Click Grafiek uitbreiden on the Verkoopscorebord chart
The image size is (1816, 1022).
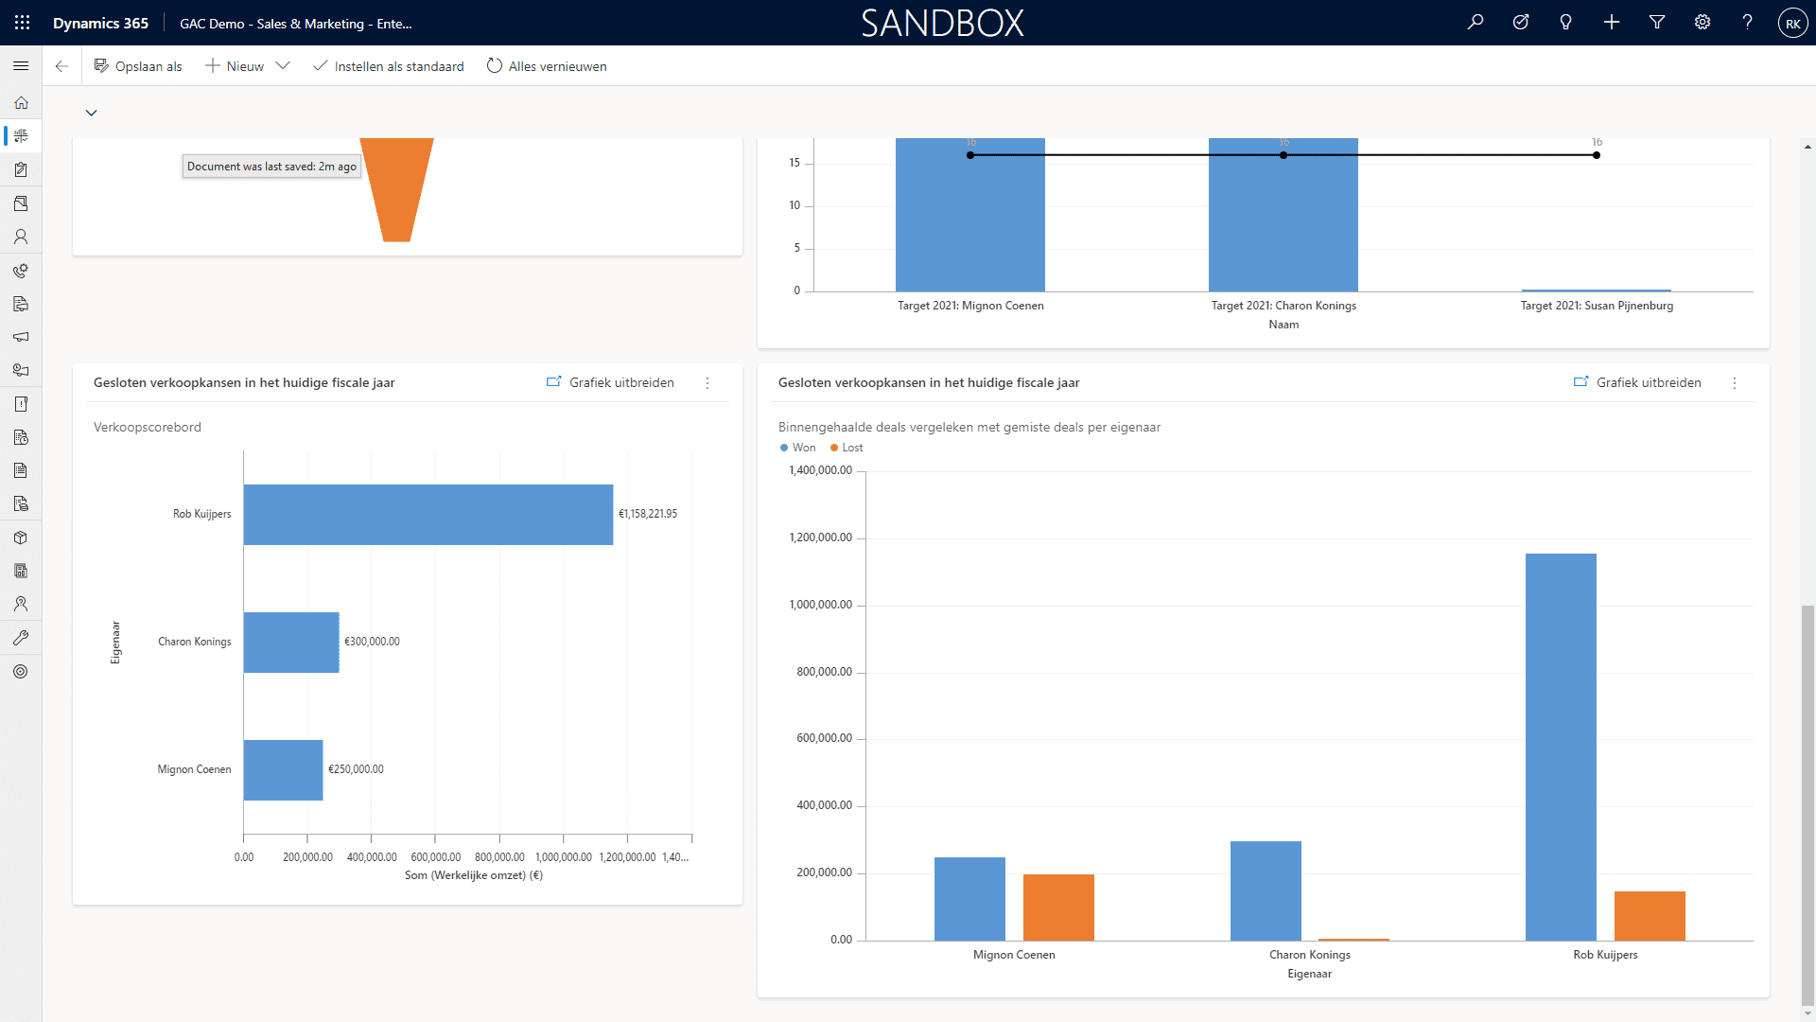(610, 382)
